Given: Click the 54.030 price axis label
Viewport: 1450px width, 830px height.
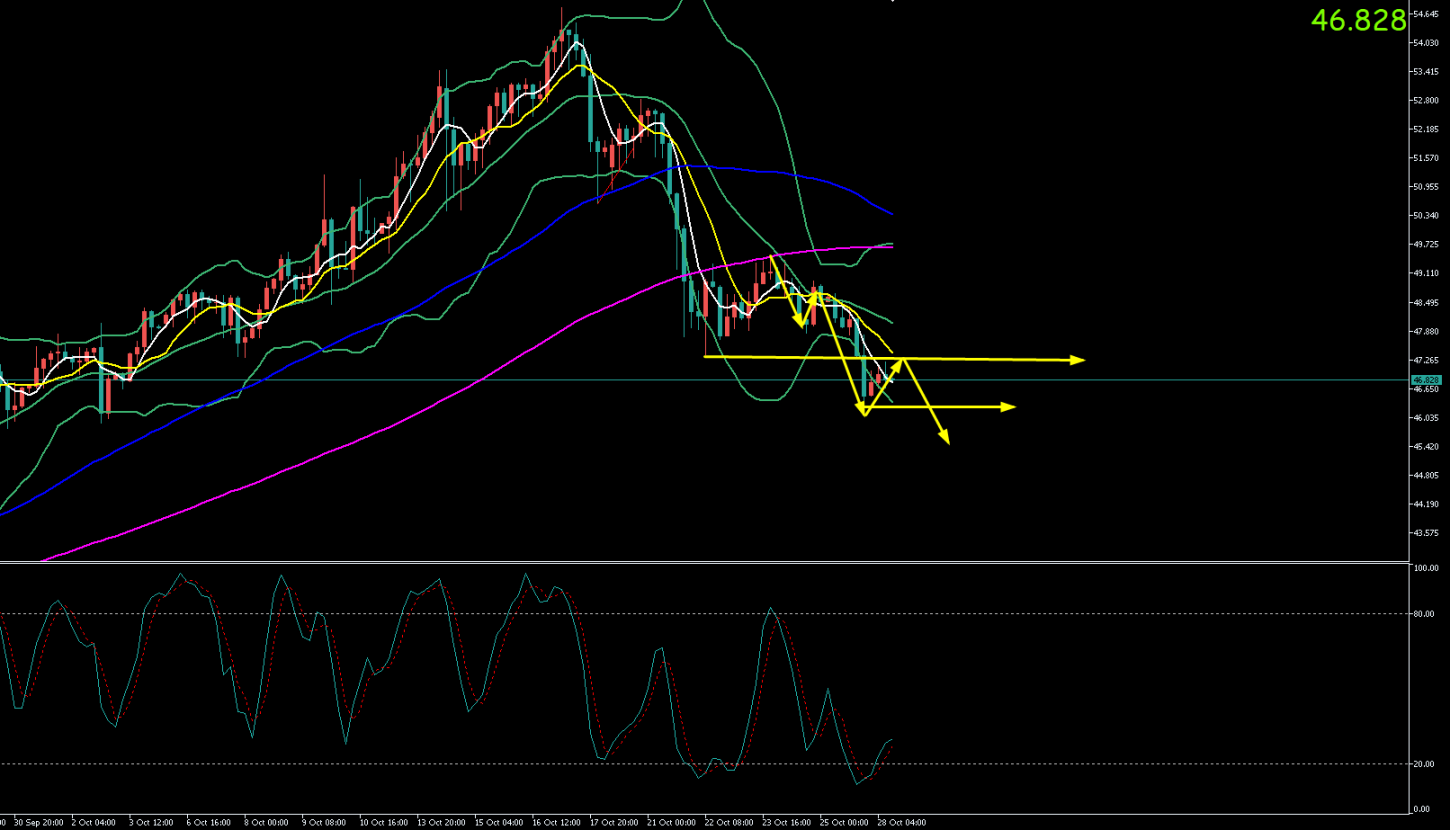Looking at the screenshot, I should pos(1425,43).
